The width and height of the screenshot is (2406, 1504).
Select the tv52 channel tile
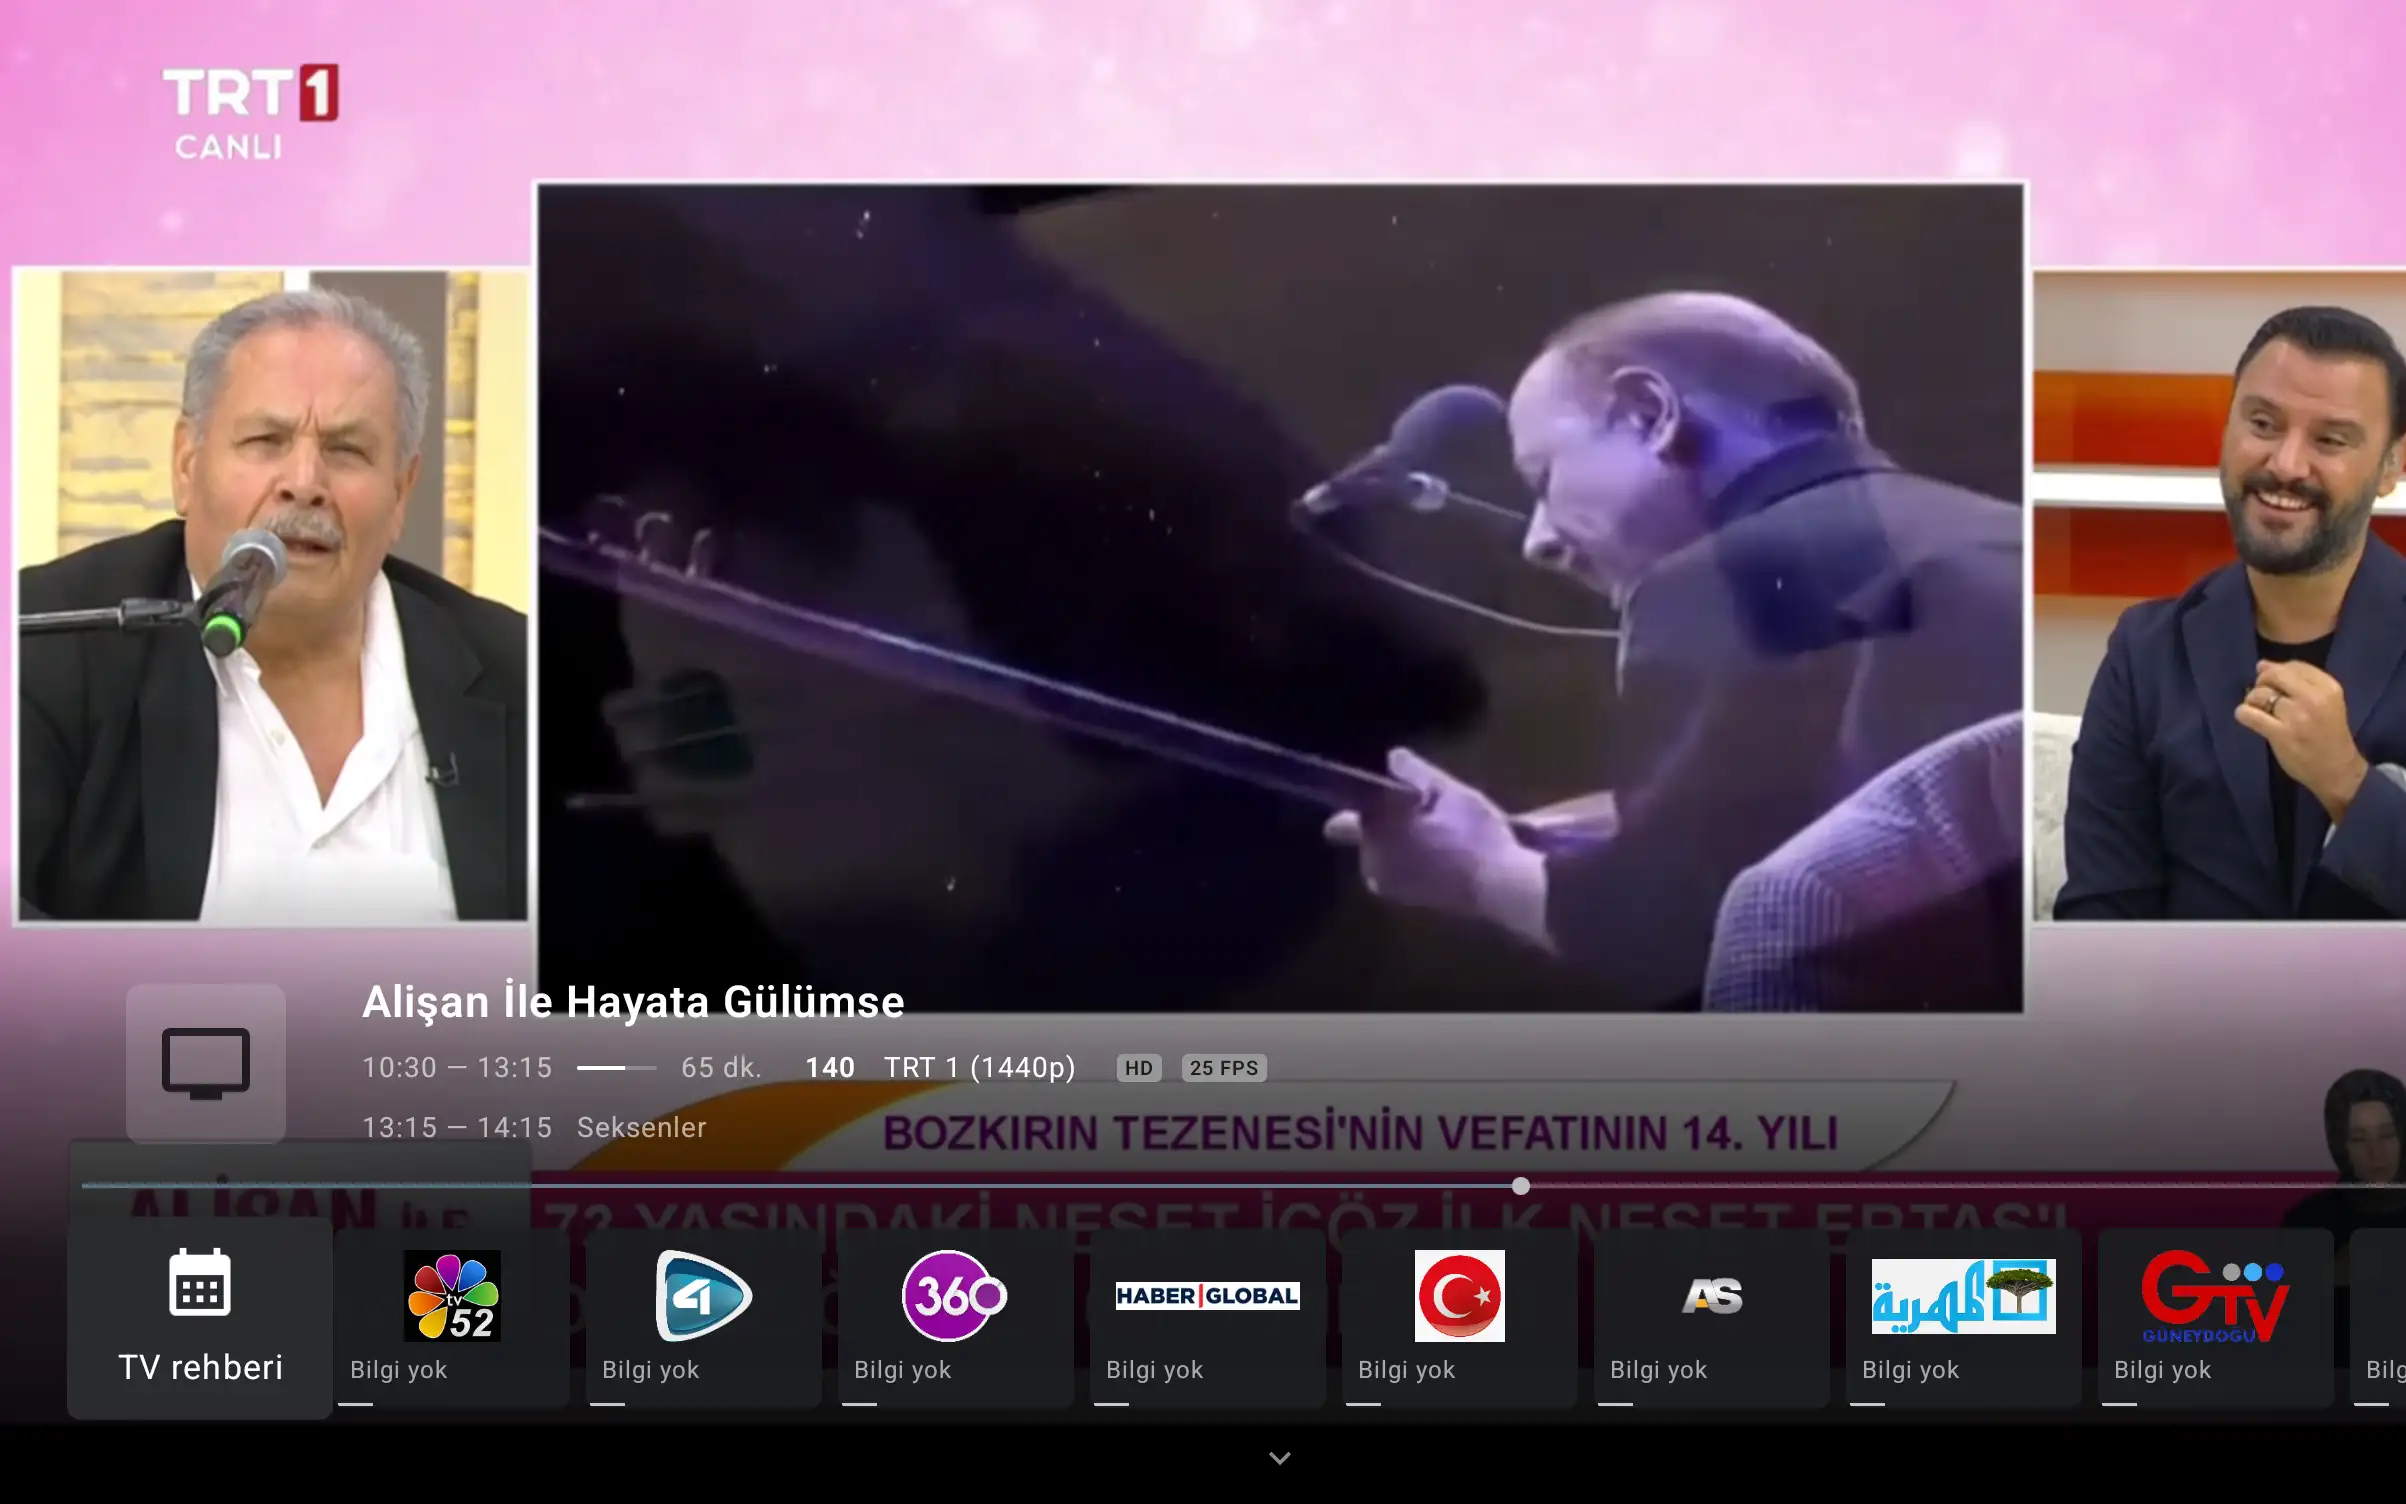452,1318
